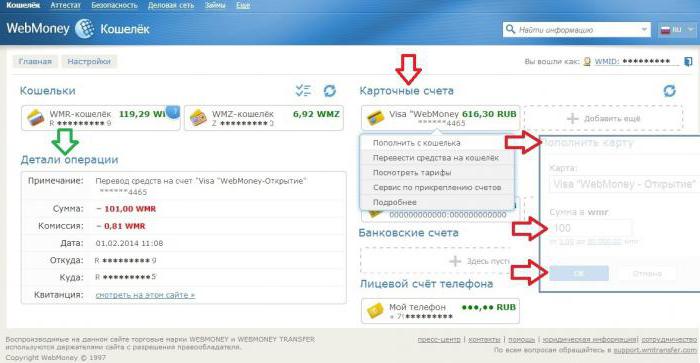700x363 pixels.
Task: Click the WMZ wallet icon
Action: (x=198, y=118)
